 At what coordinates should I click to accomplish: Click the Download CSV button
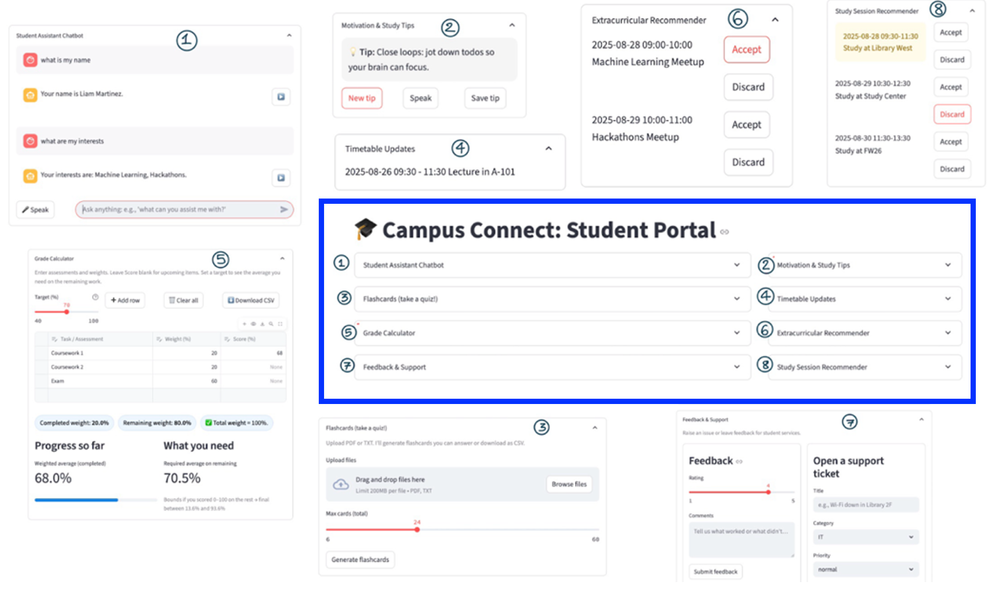250,300
